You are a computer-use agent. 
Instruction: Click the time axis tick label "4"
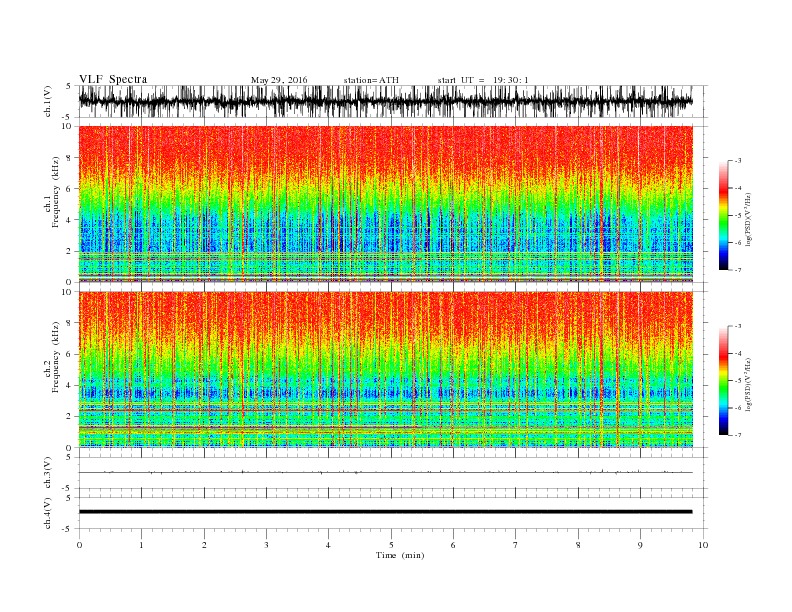coord(328,545)
